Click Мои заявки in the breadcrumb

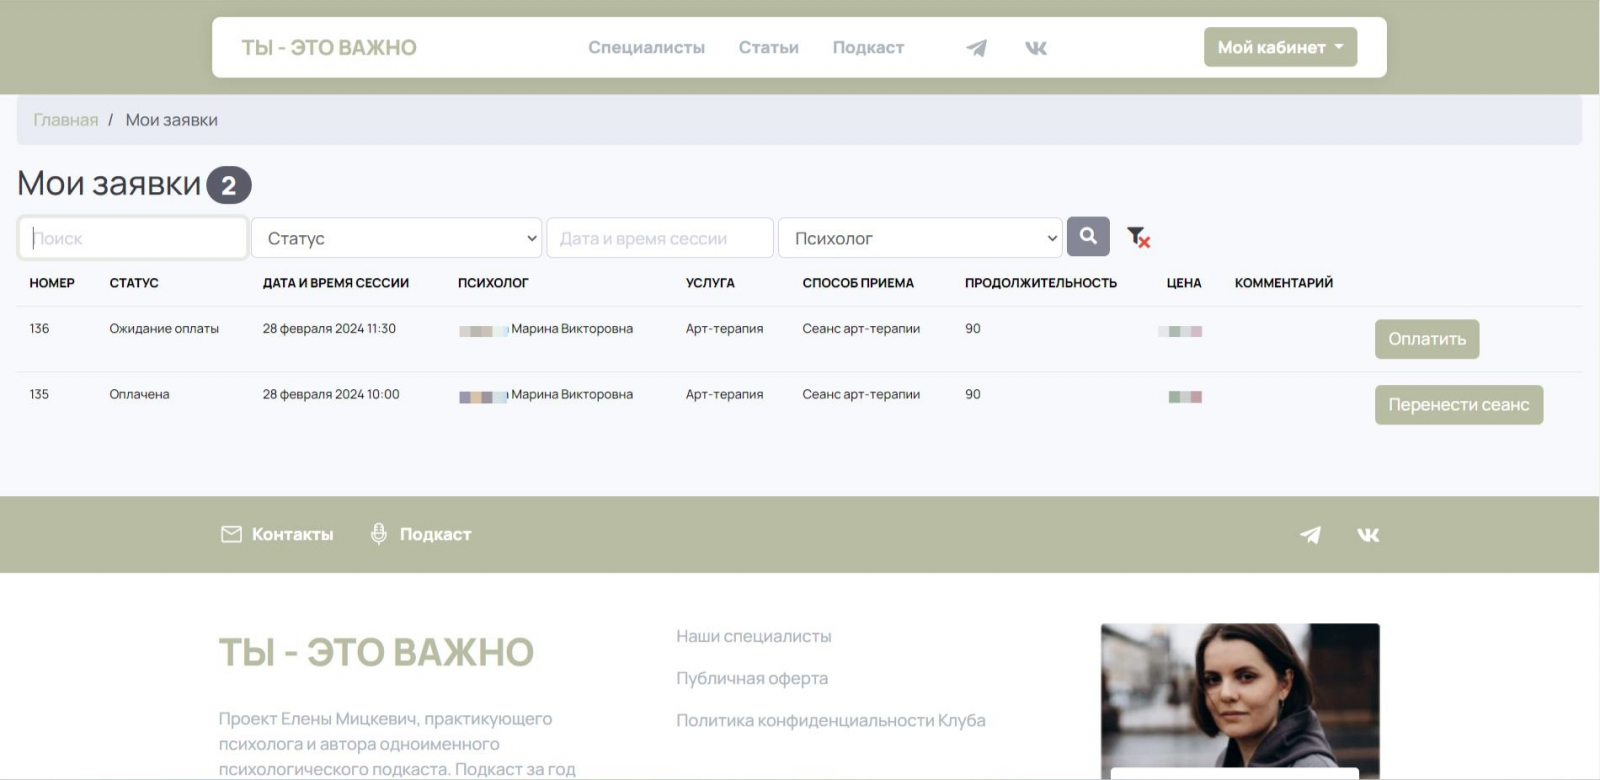[171, 120]
